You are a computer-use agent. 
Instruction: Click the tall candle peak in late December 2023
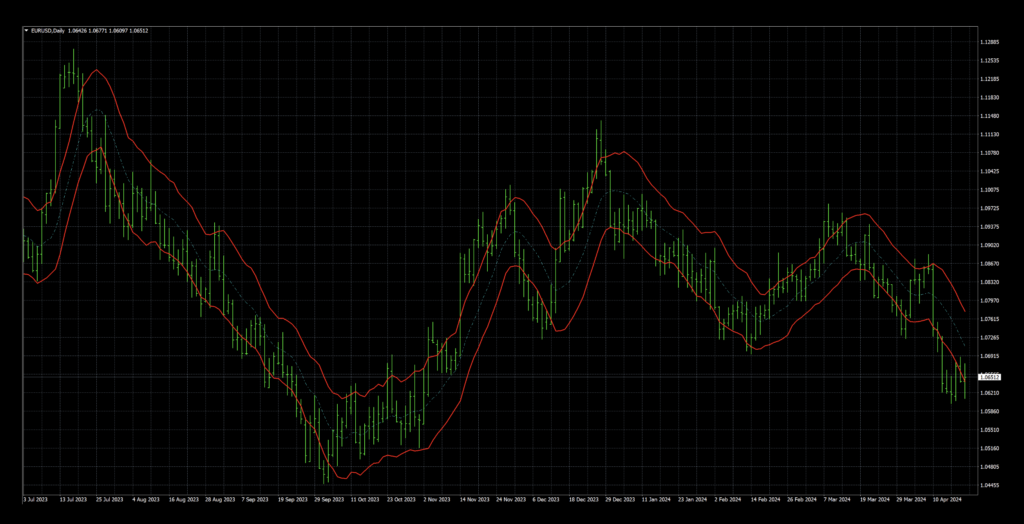[600, 124]
